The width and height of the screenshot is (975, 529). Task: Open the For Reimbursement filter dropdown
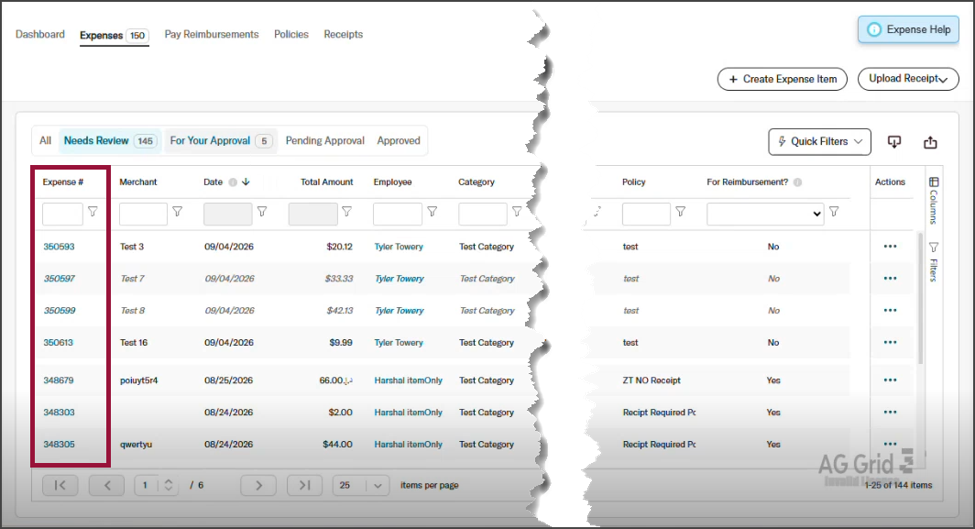pos(765,214)
